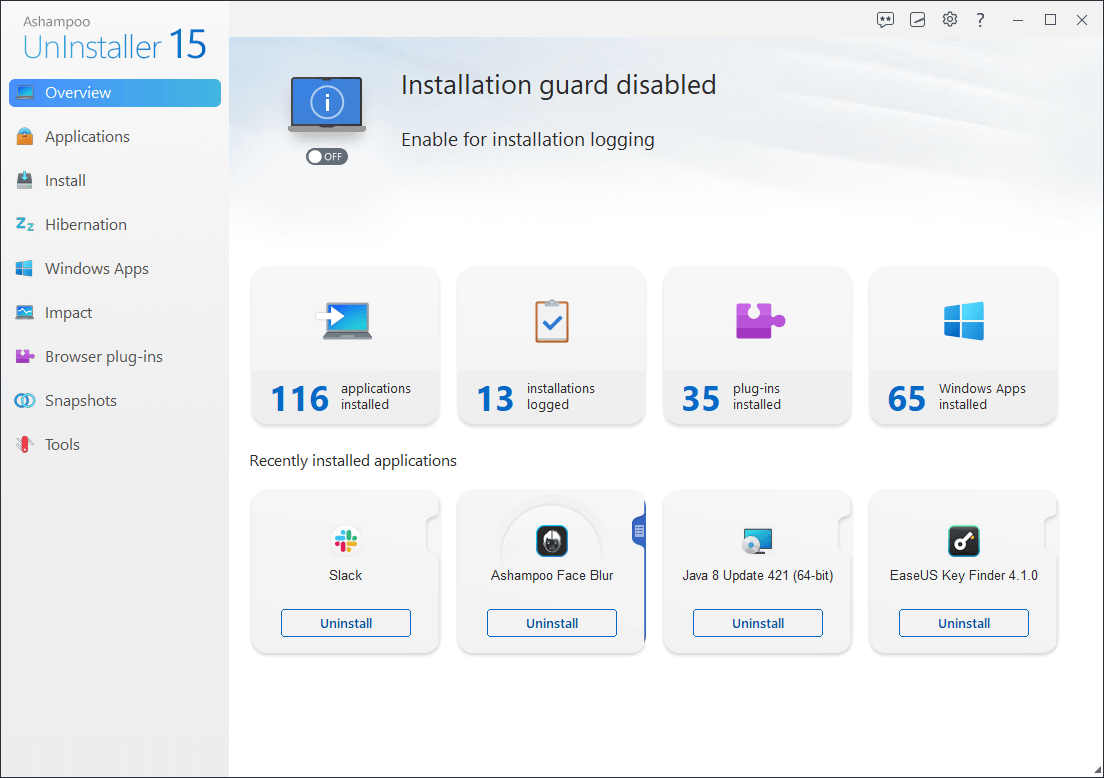The image size is (1104, 778).
Task: Click the 116 applications installed tile
Action: (x=345, y=345)
